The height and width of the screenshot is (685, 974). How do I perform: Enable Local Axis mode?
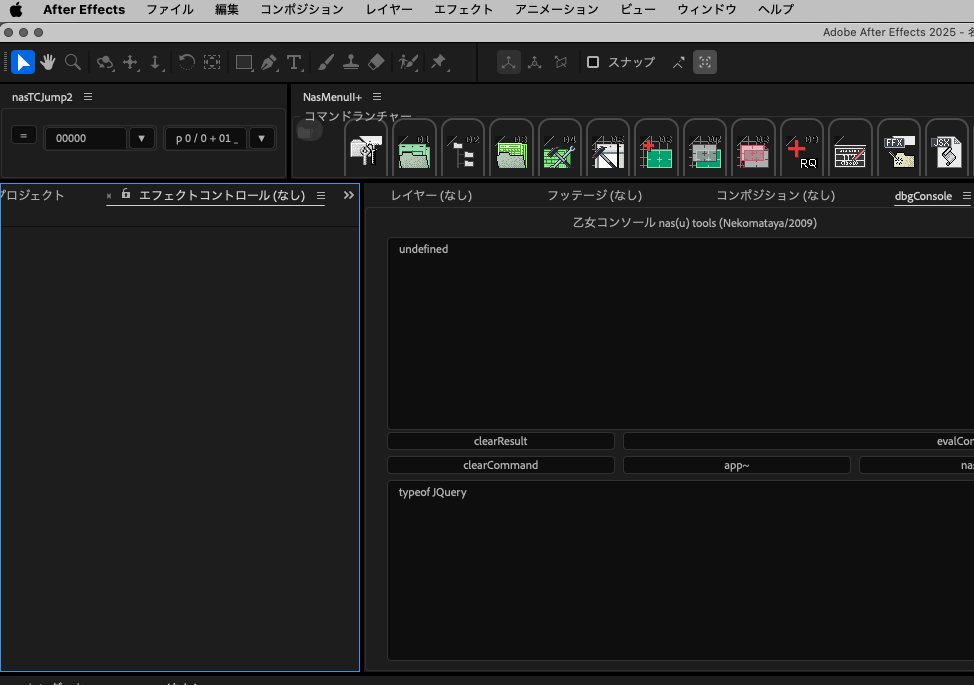(x=509, y=62)
